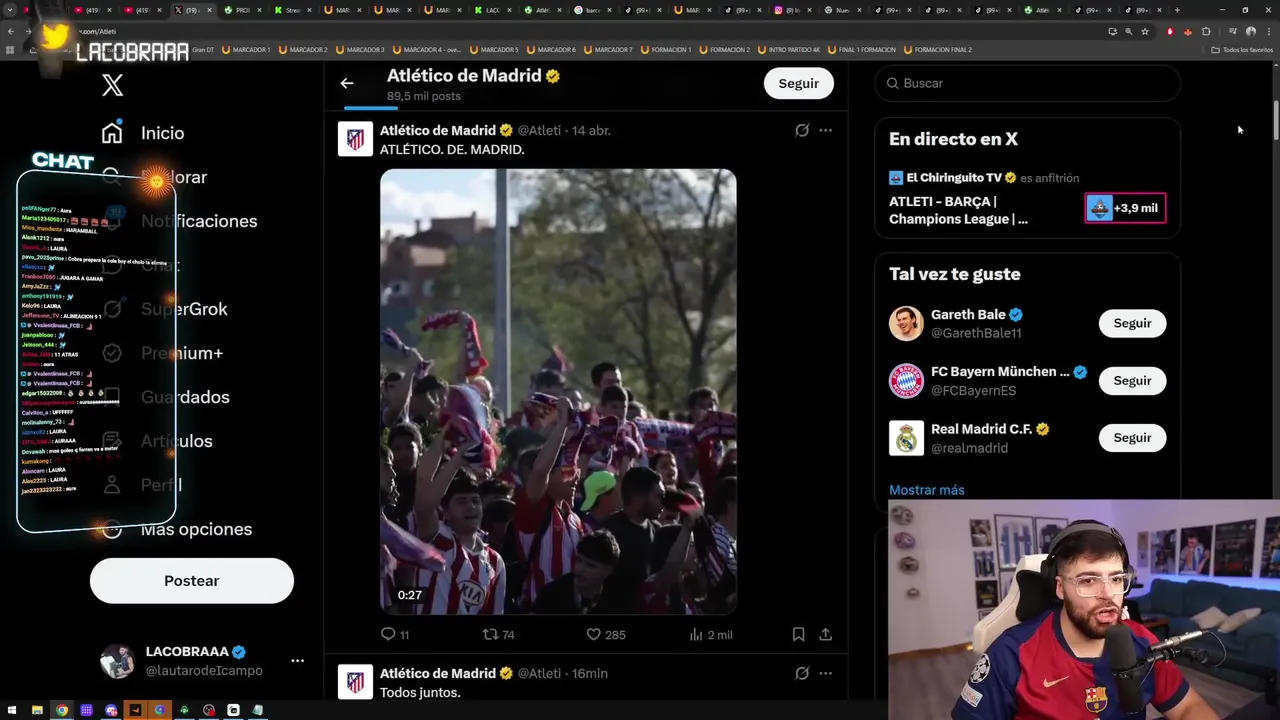Open the MARCADOR 4 bookmark
This screenshot has width=1280, height=720.
pos(426,49)
